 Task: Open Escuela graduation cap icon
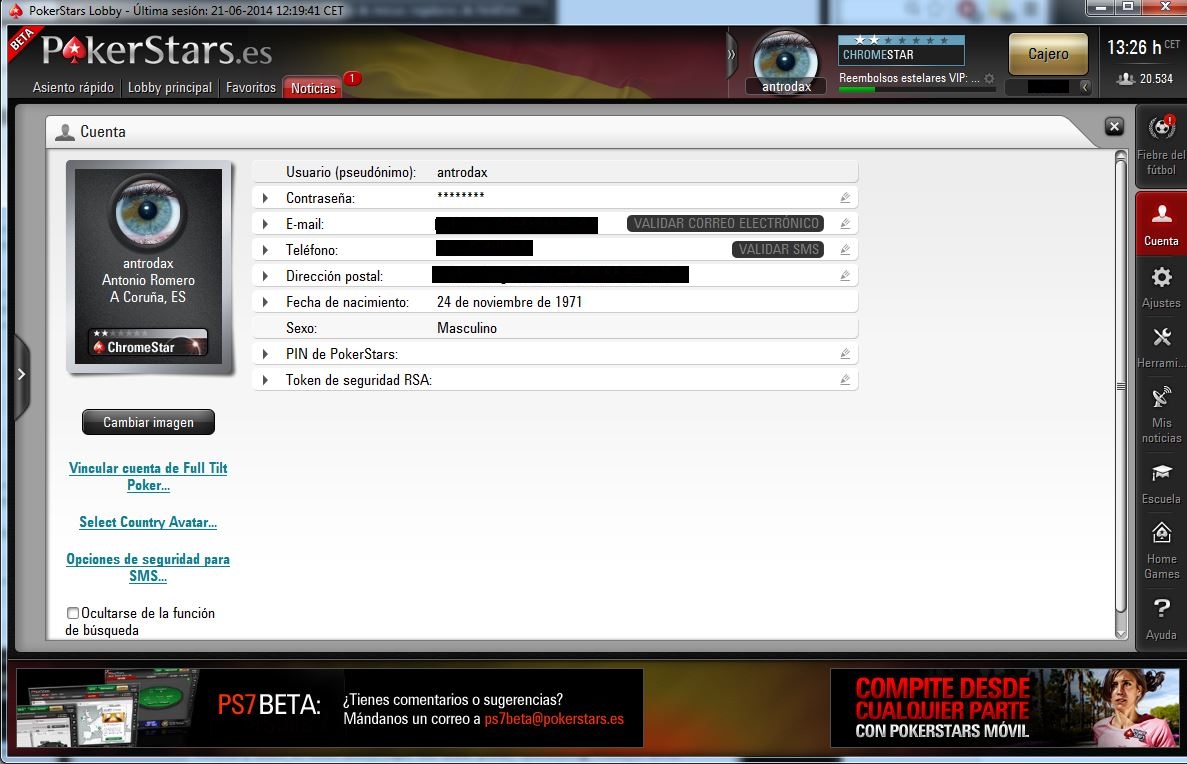1161,483
